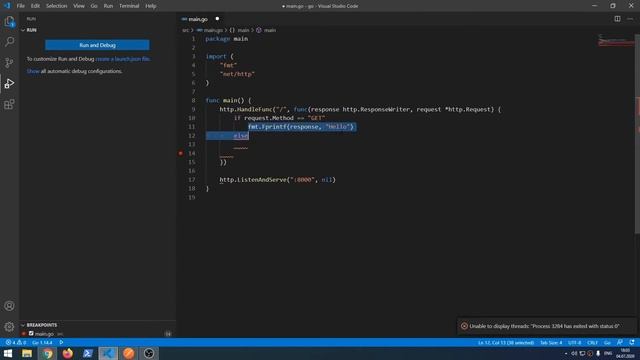640x360 pixels.
Task: Click the split editor icon
Action: point(617,19)
